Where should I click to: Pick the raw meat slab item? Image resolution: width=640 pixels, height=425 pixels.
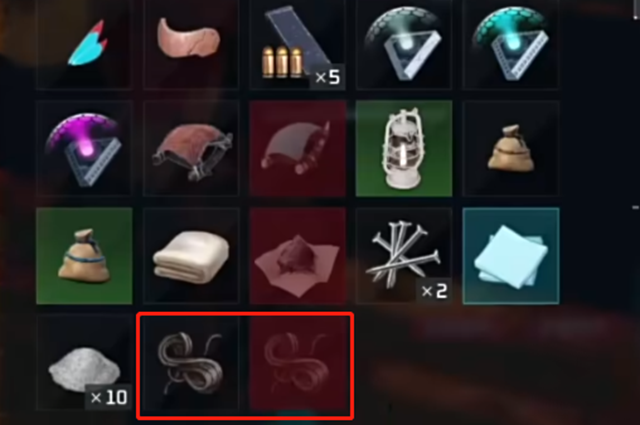(191, 43)
